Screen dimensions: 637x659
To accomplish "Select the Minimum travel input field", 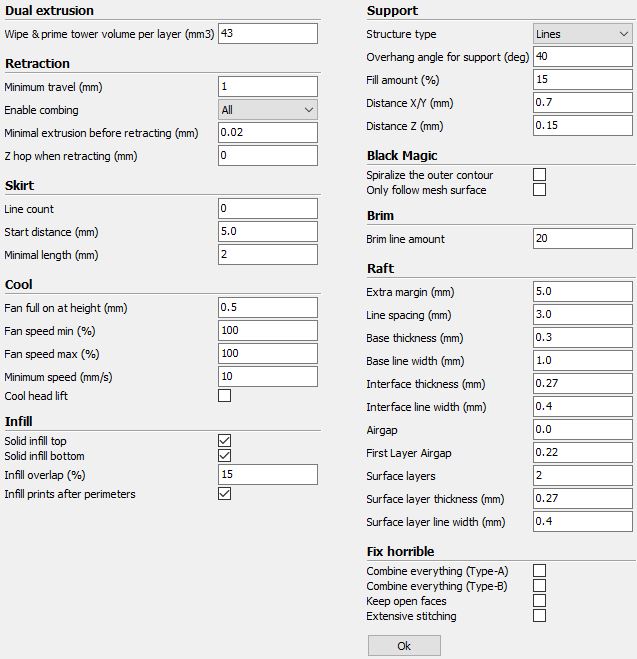I will (x=267, y=87).
